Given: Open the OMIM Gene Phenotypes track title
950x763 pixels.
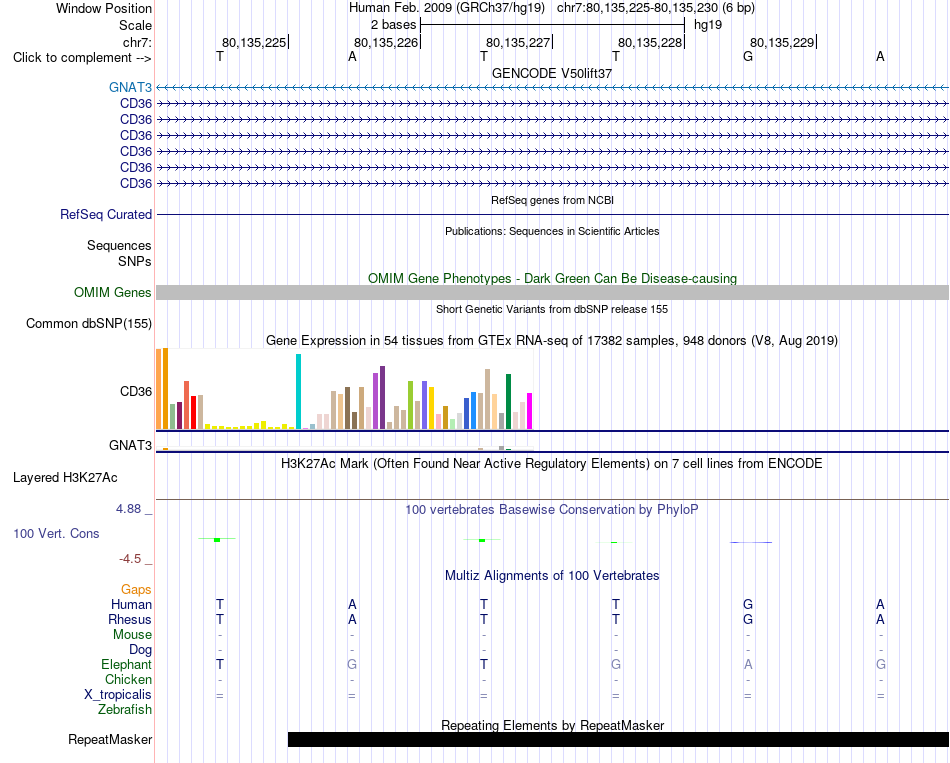Looking at the screenshot, I should pyautogui.click(x=552, y=278).
